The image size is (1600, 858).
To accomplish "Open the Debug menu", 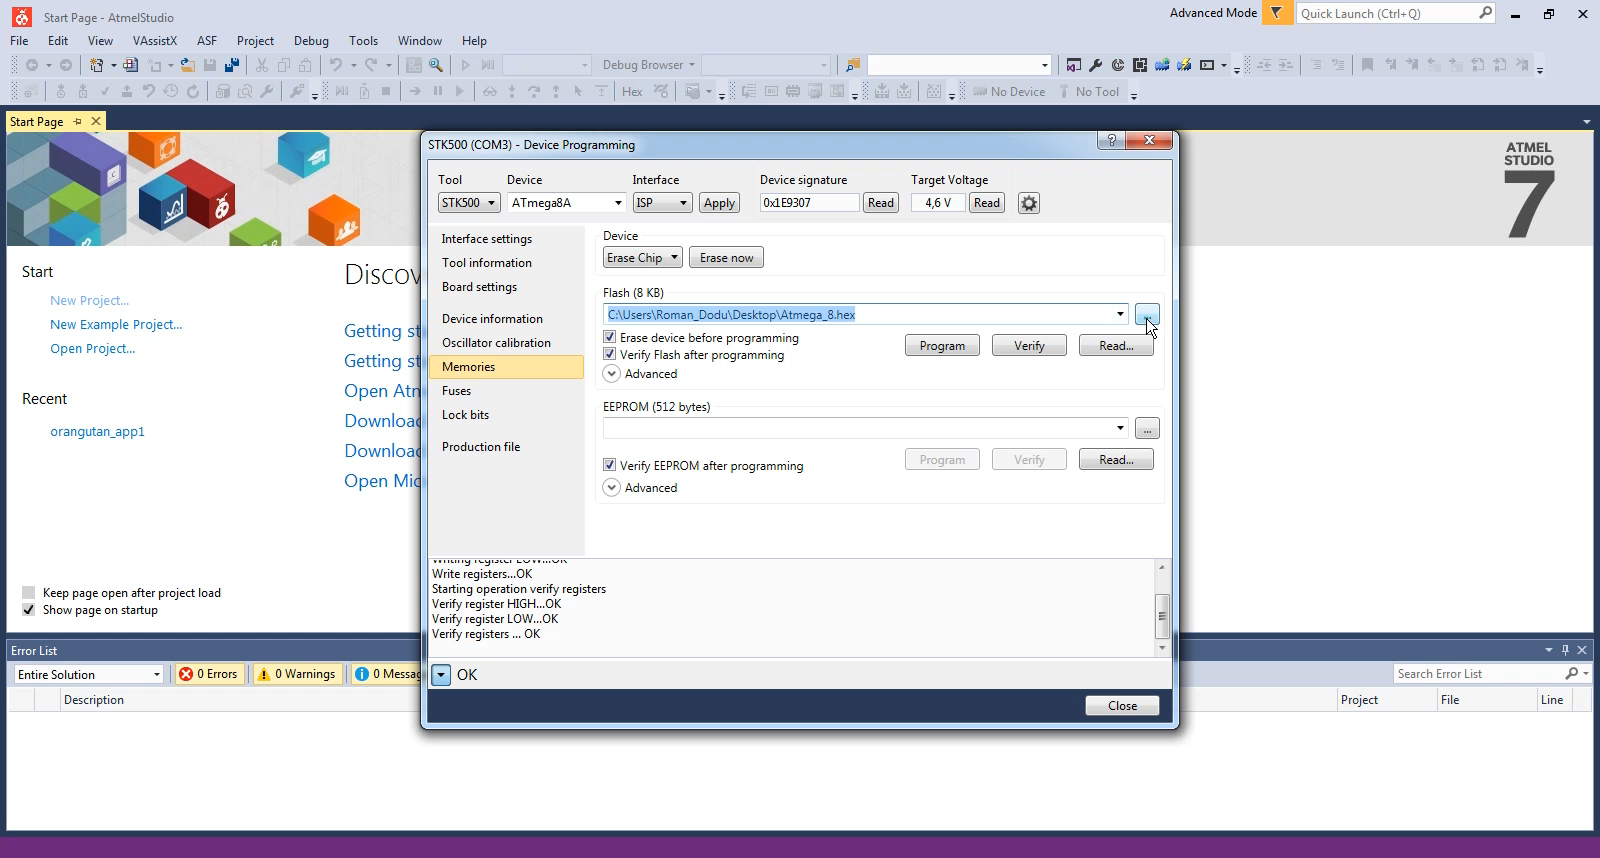I will (x=311, y=41).
